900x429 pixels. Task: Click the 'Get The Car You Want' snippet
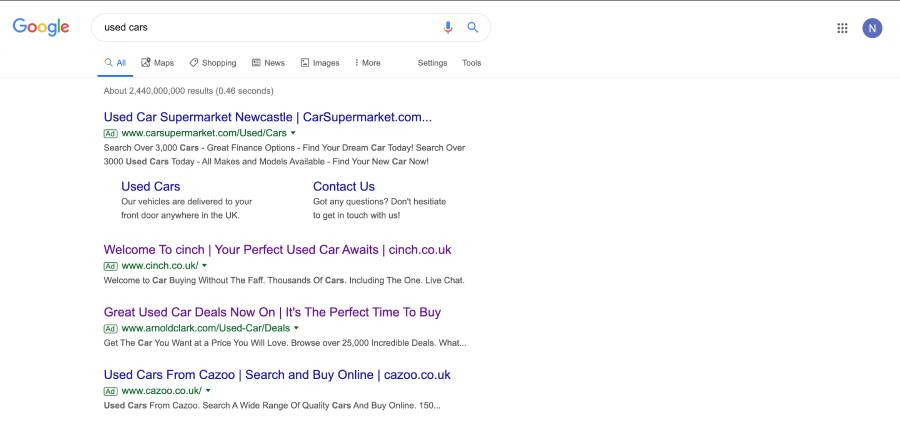click(x=285, y=343)
